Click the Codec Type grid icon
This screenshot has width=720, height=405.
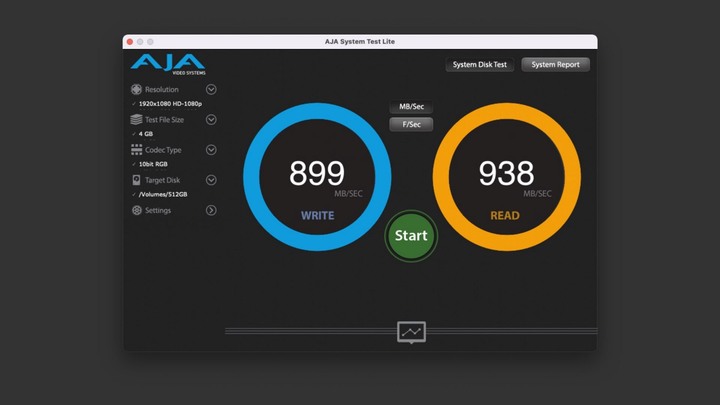pyautogui.click(x=136, y=150)
